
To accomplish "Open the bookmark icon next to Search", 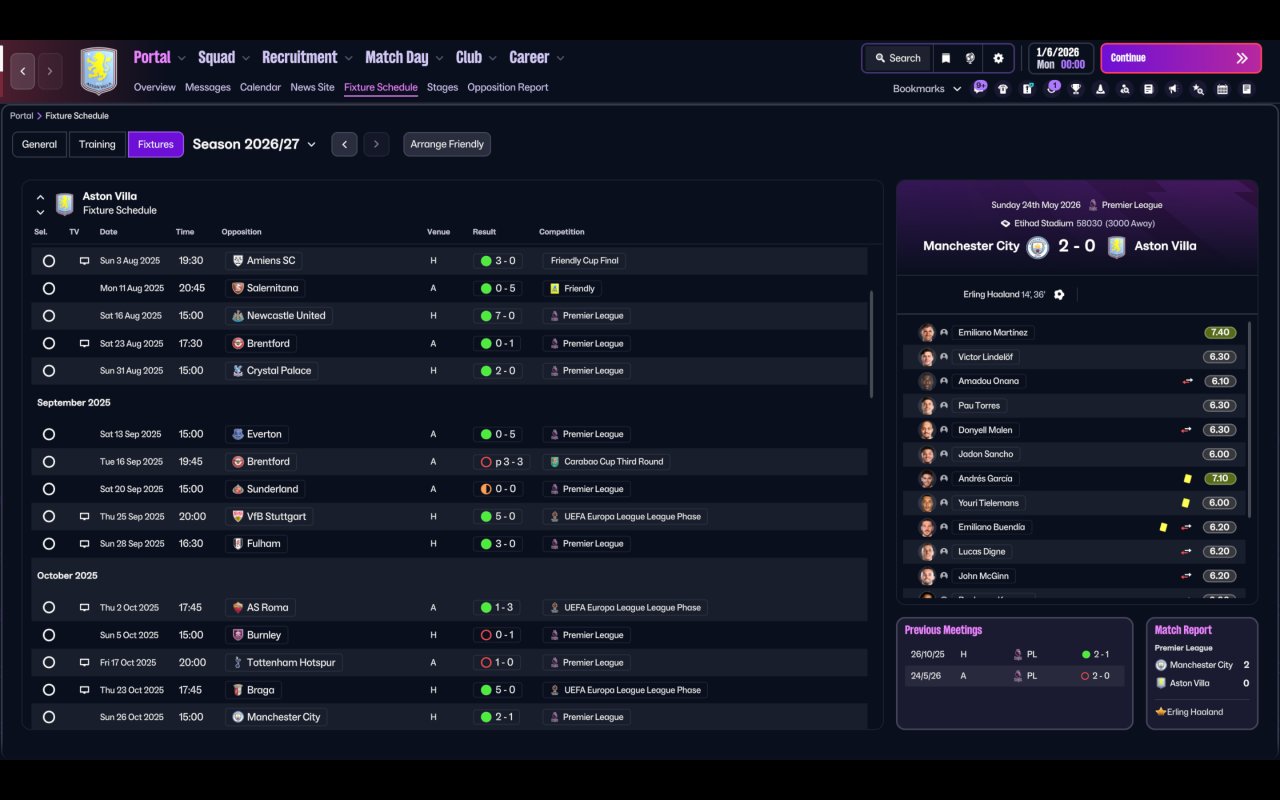I will point(945,58).
